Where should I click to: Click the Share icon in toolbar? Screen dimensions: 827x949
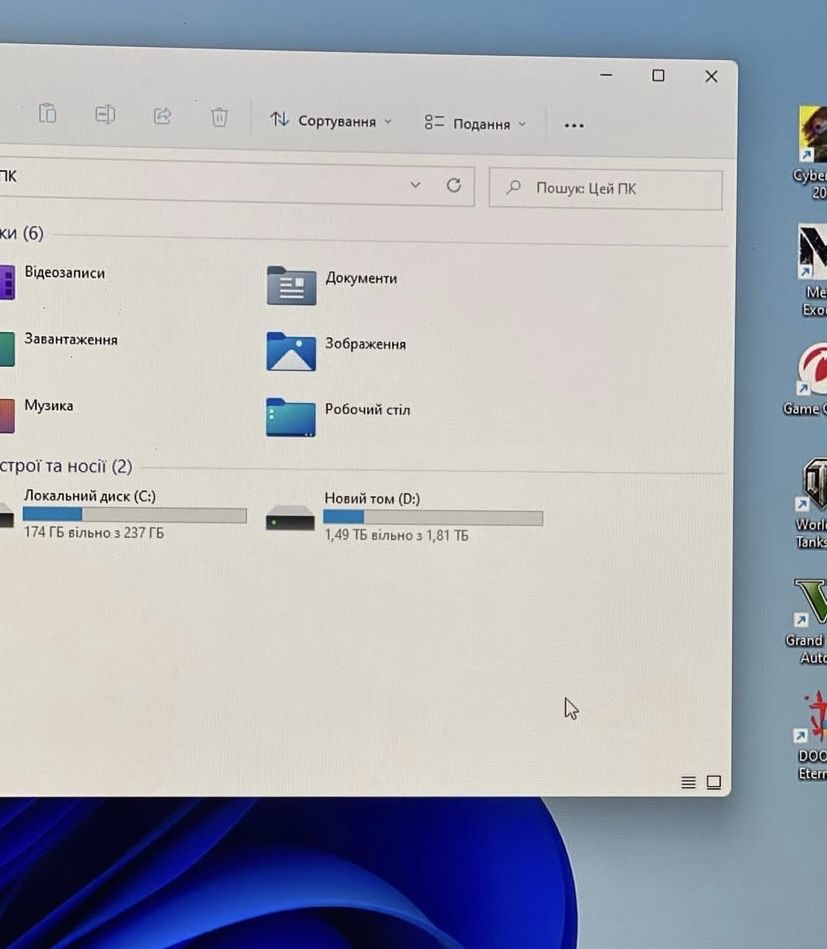(x=162, y=116)
